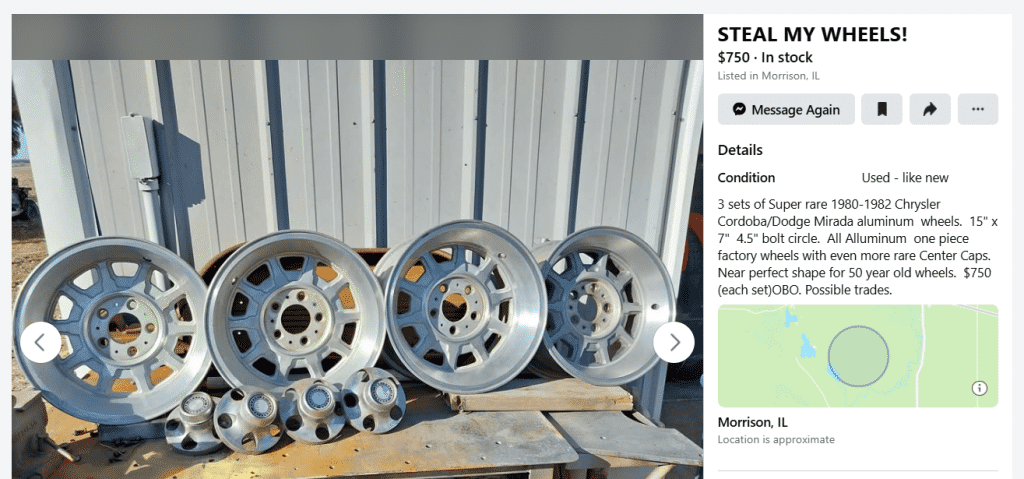This screenshot has width=1024, height=479.
Task: Click the Used - like new condition value
Action: [904, 178]
